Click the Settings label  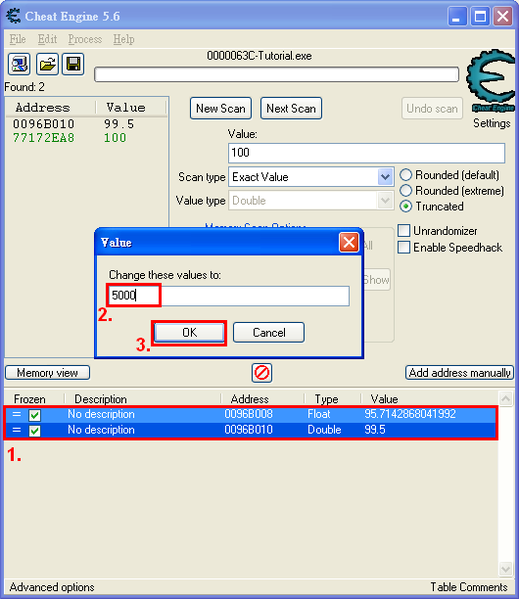pyautogui.click(x=492, y=123)
